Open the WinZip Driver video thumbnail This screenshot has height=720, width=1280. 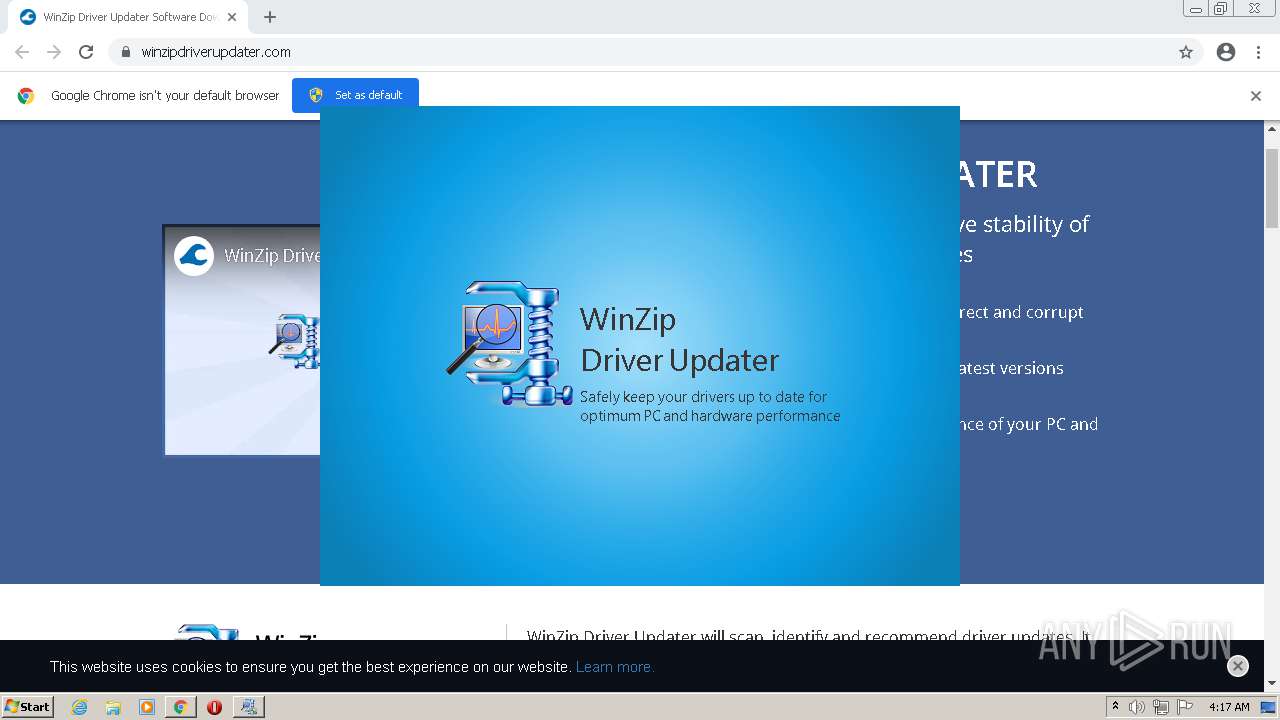coord(242,340)
